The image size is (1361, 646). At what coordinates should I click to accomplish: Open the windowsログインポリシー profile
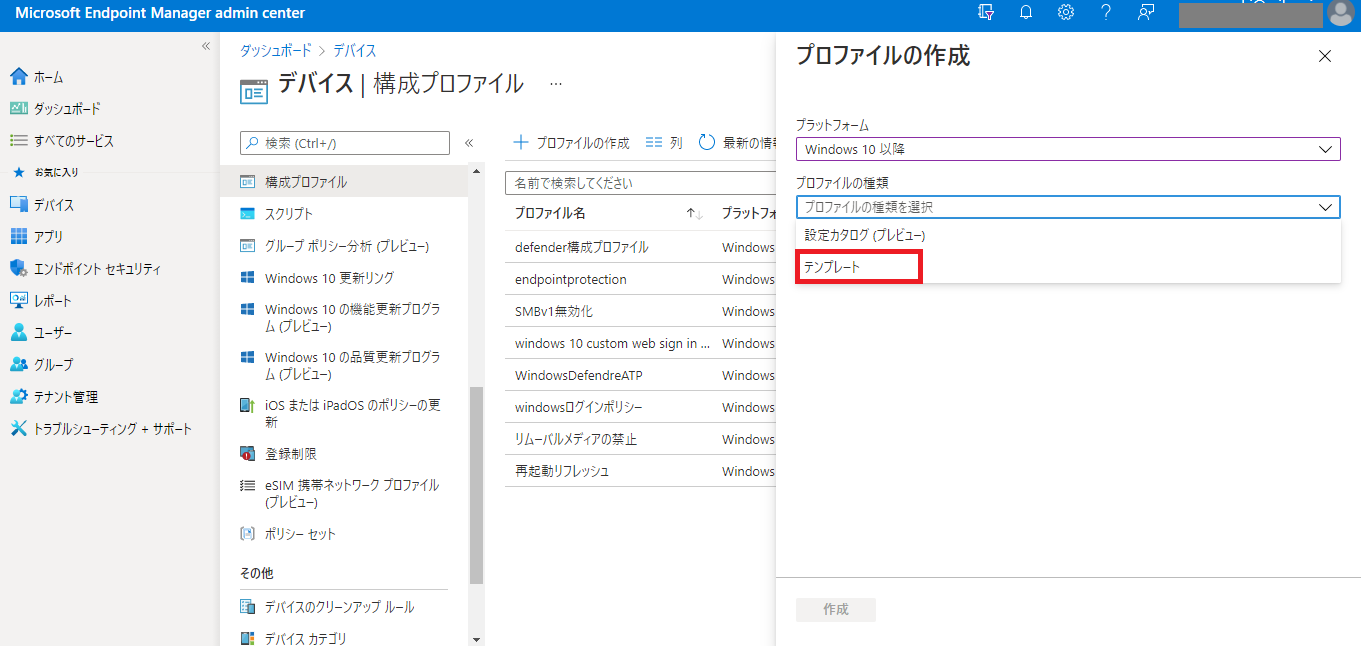click(x=579, y=407)
